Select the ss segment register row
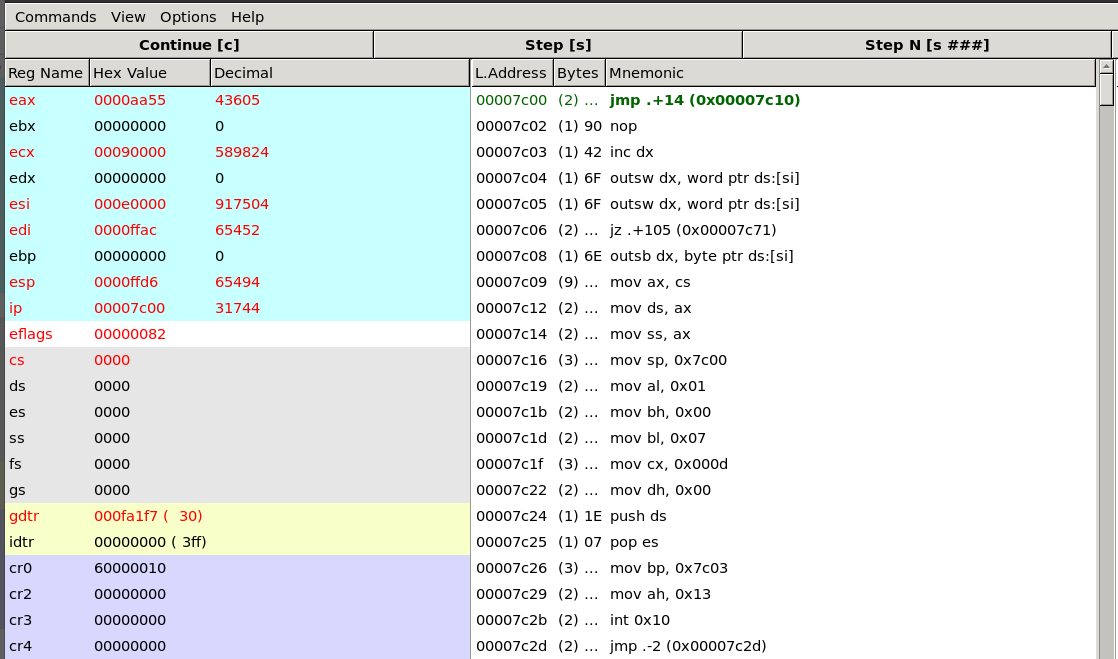1118x659 pixels. (237, 438)
